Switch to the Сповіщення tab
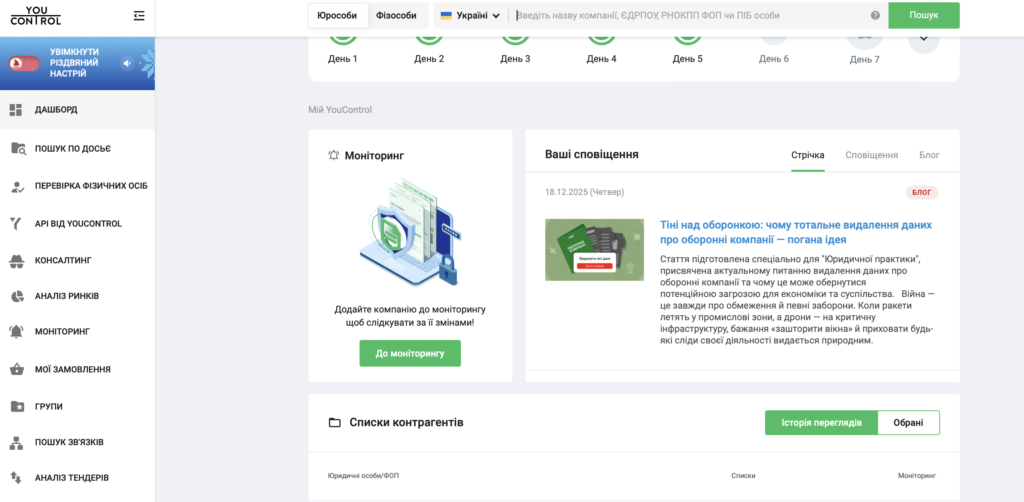 point(871,155)
